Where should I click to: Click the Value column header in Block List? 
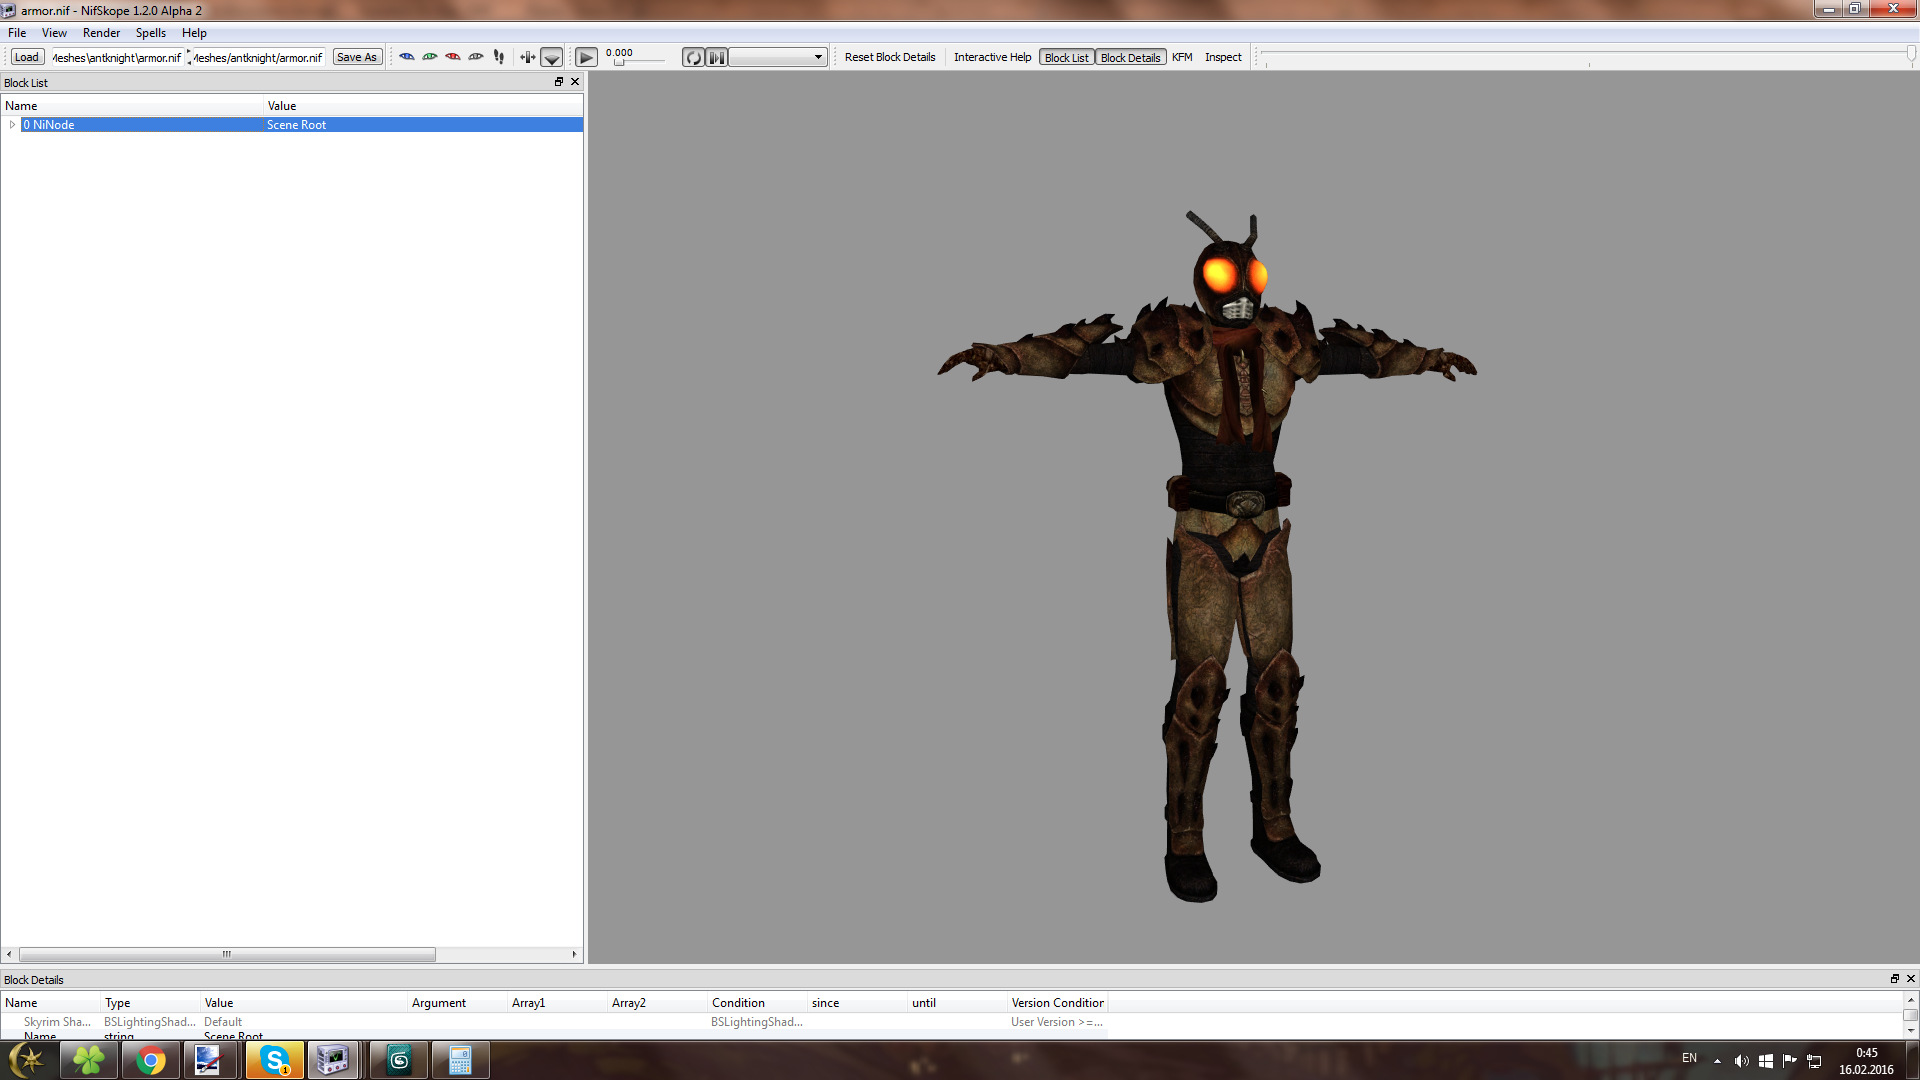pos(423,106)
